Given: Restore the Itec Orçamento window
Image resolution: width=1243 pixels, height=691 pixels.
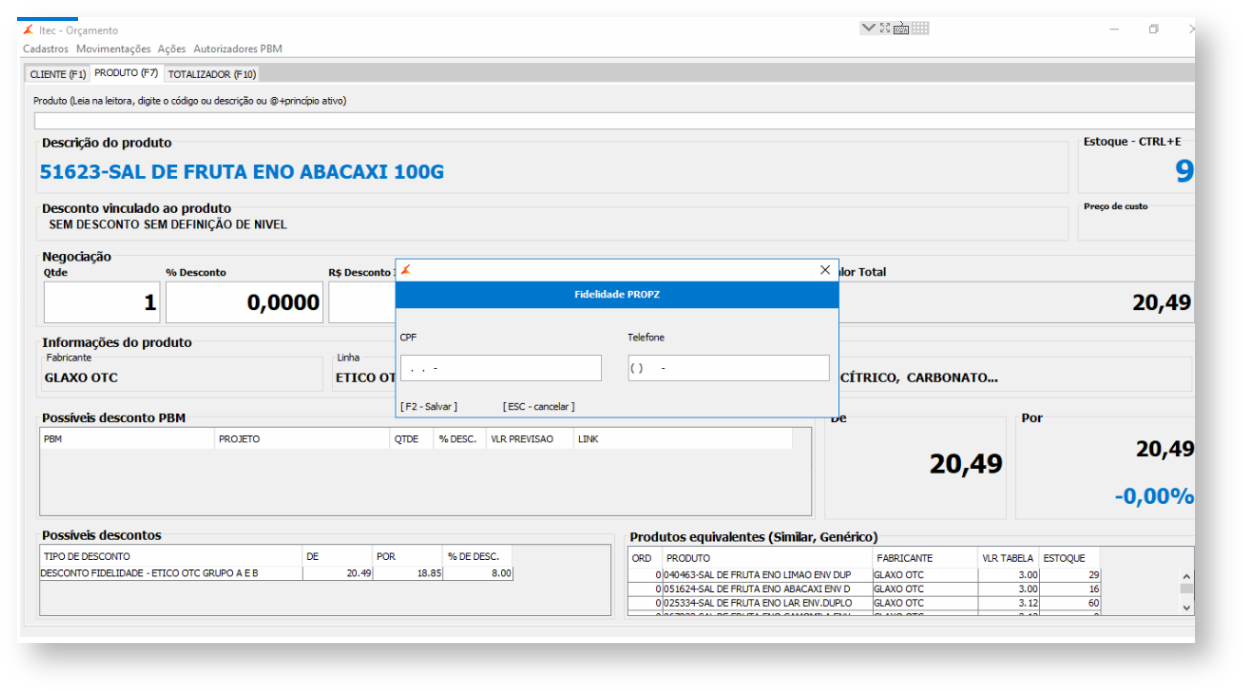Looking at the screenshot, I should tap(1153, 30).
